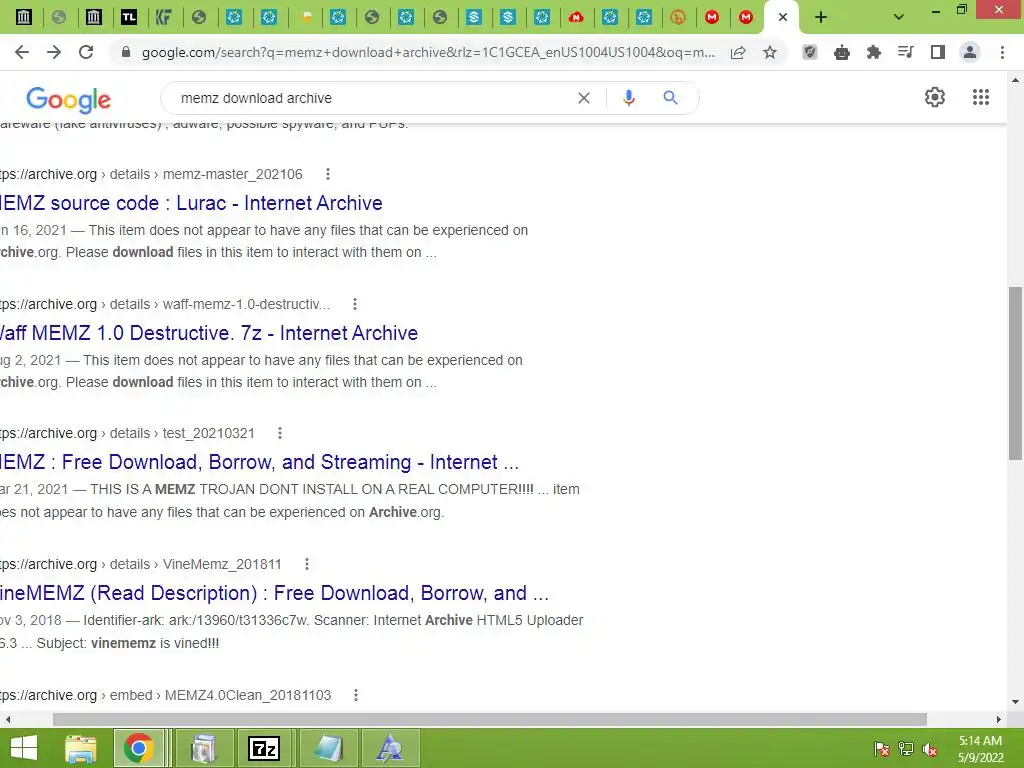The height and width of the screenshot is (768, 1024).
Task: Open File Explorer from the taskbar
Action: (x=81, y=748)
